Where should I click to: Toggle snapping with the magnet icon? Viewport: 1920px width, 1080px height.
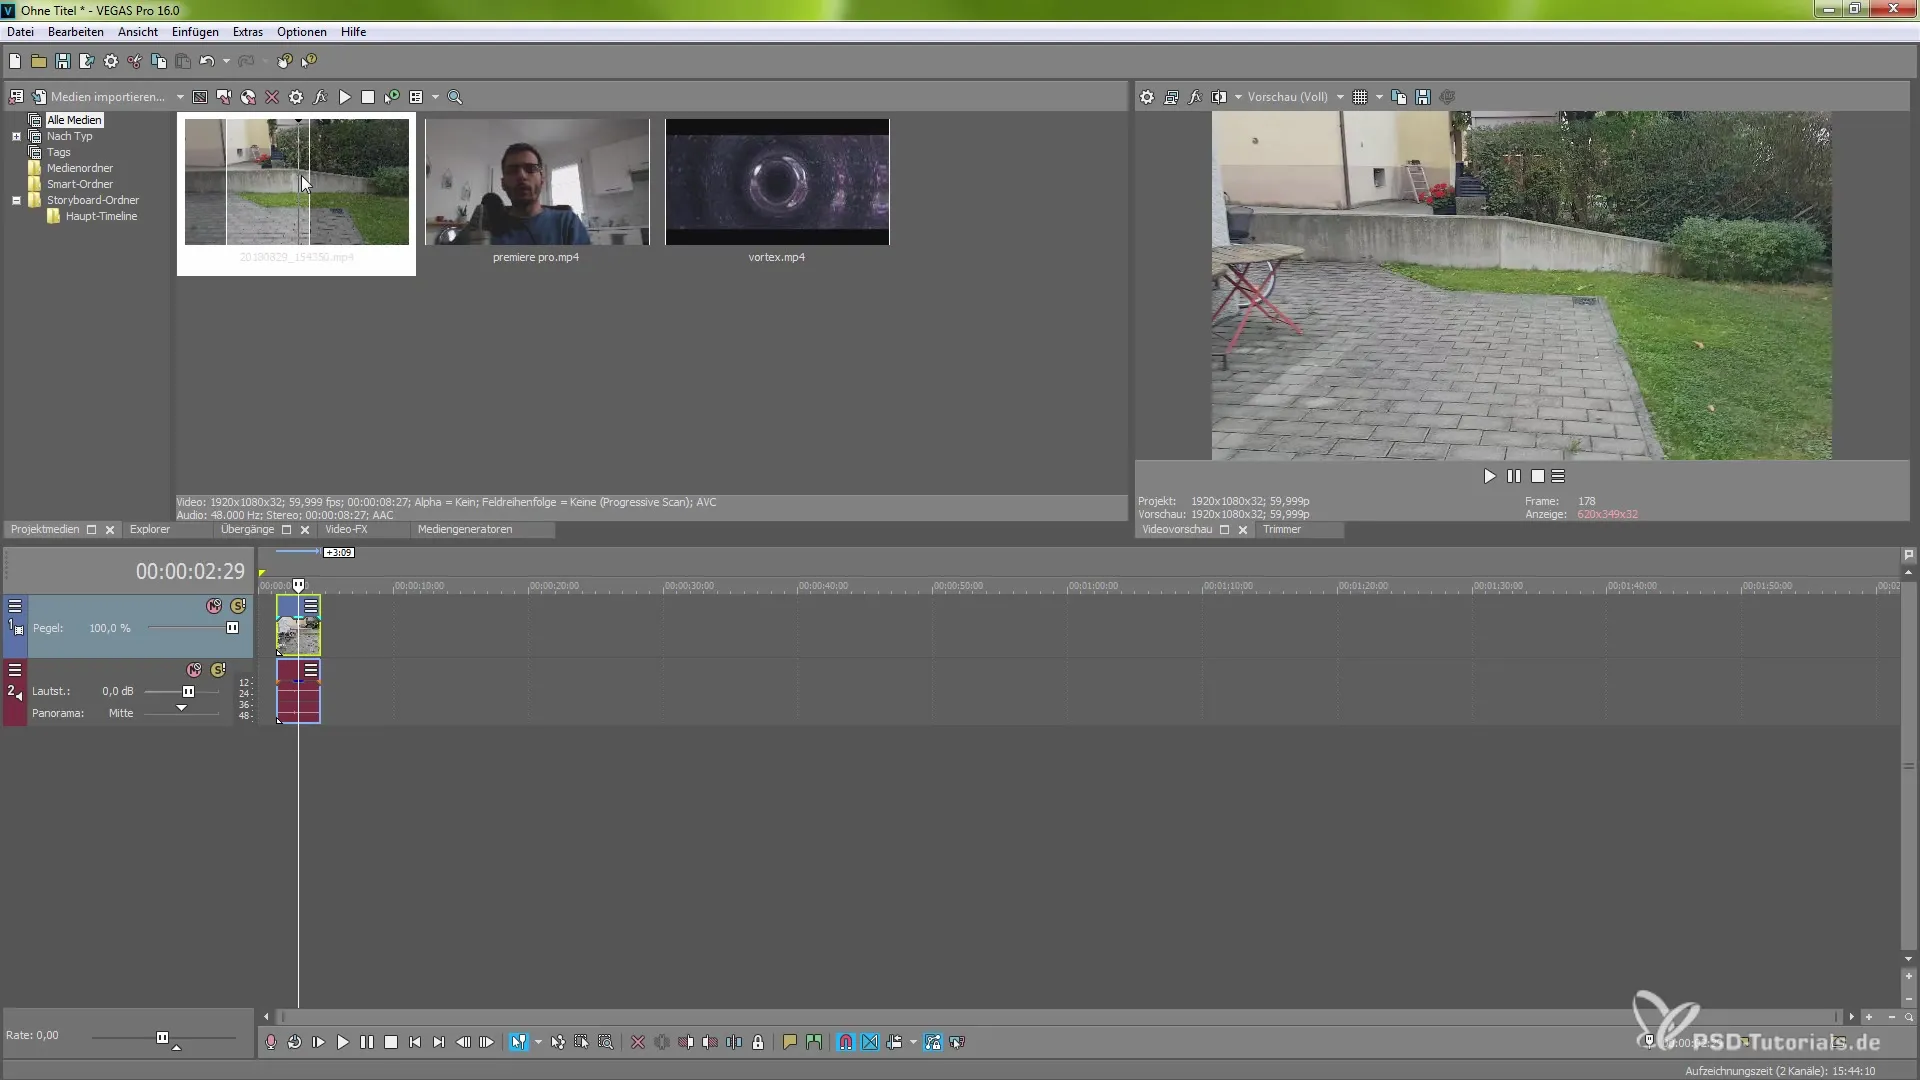click(x=846, y=1042)
